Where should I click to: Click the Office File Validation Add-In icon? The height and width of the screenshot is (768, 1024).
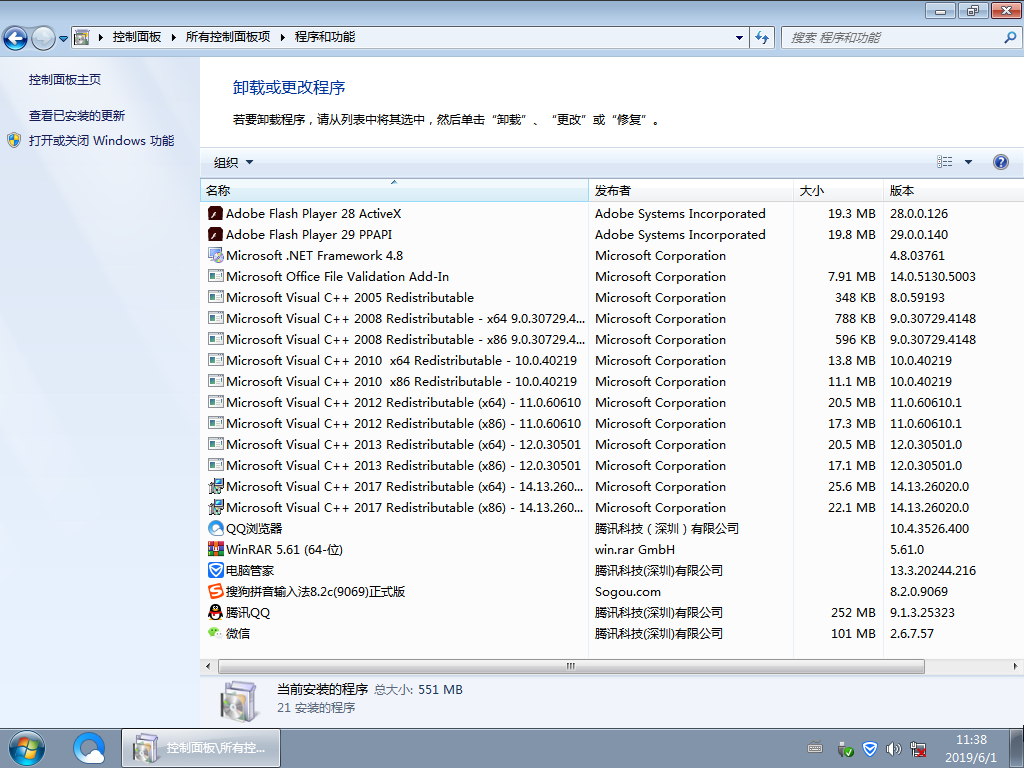point(216,276)
